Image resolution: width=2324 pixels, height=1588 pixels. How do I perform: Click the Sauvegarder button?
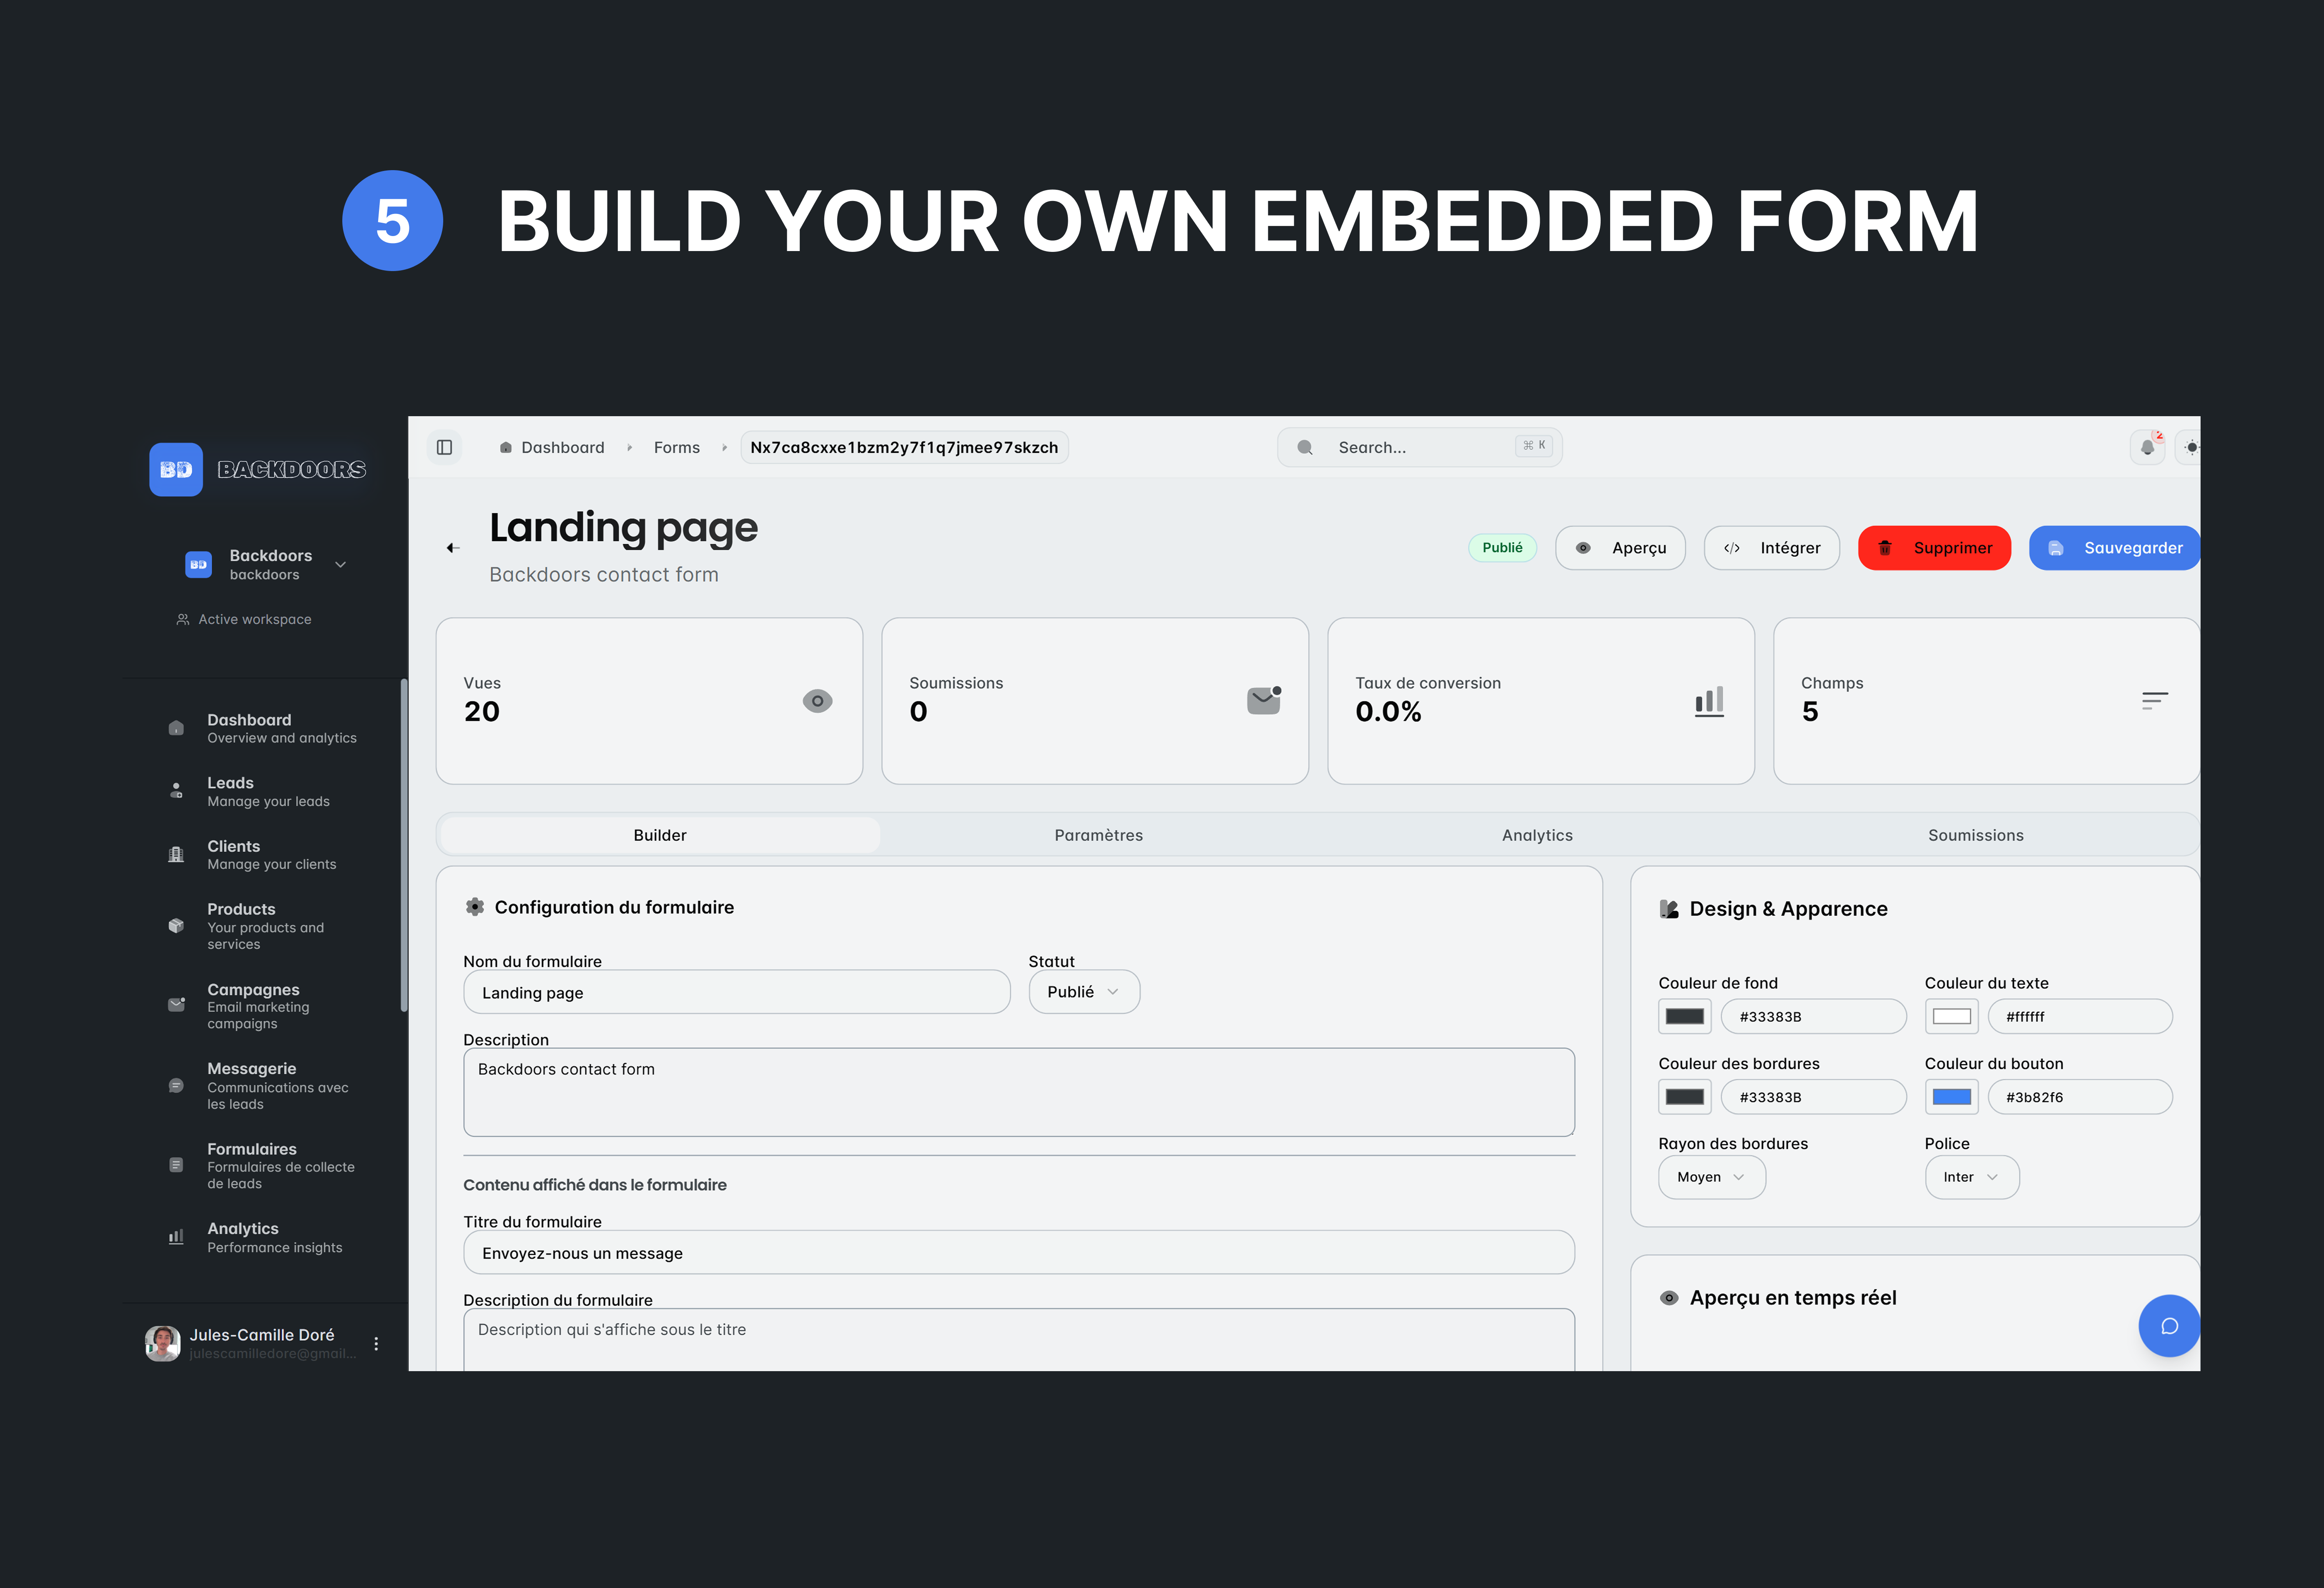point(2114,548)
